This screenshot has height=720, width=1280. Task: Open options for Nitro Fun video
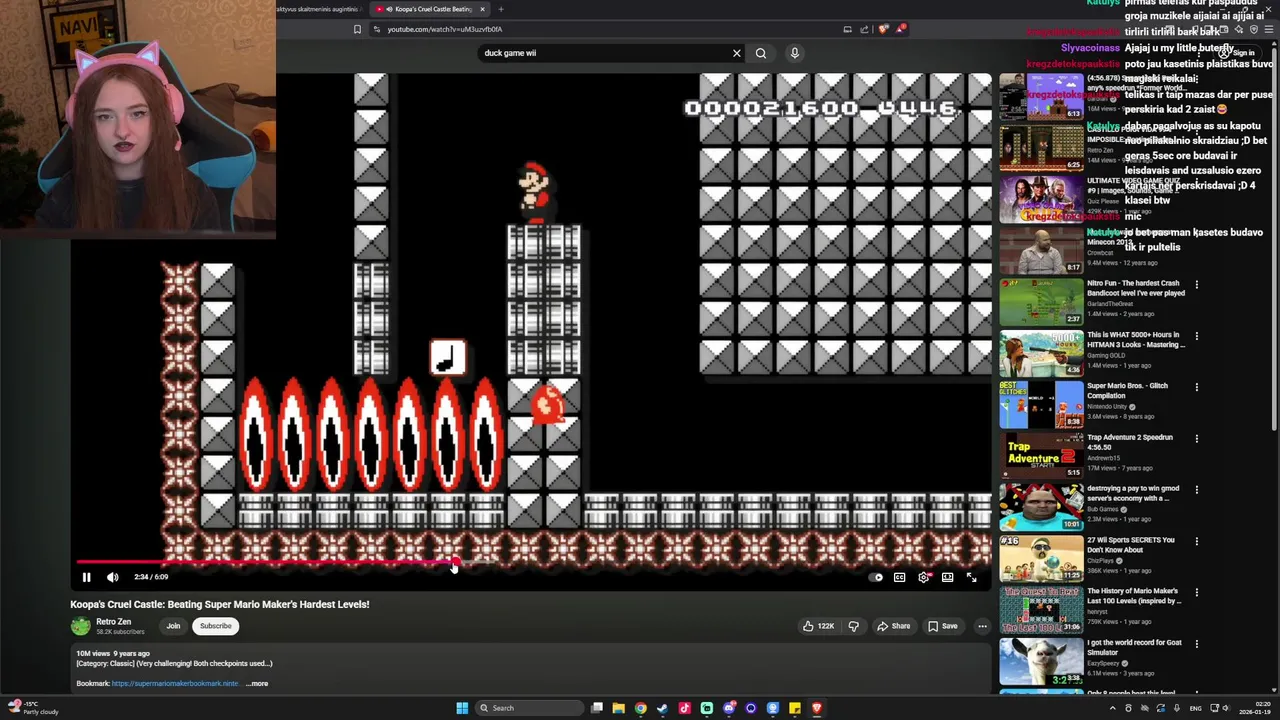point(1196,285)
